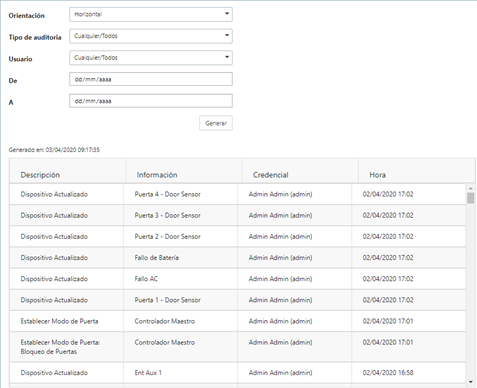The width and height of the screenshot is (477, 388).
Task: Click the Generar button
Action: pos(216,123)
